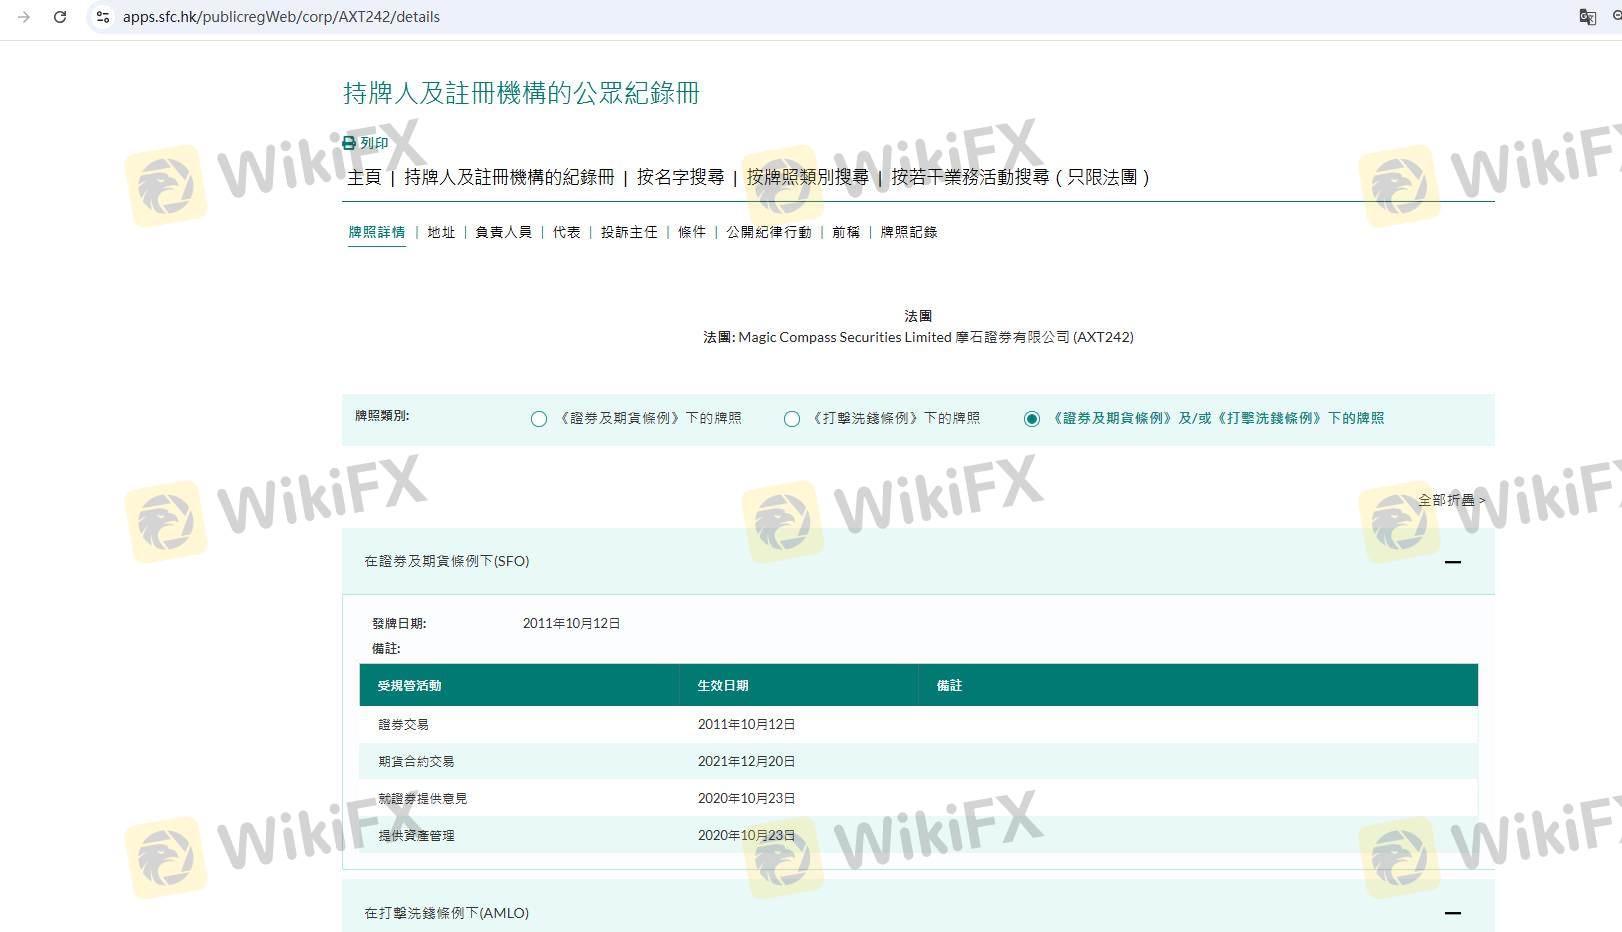
Task: Collapse the 在打擊洗錢條例下(AMLO) section
Action: 1452,913
